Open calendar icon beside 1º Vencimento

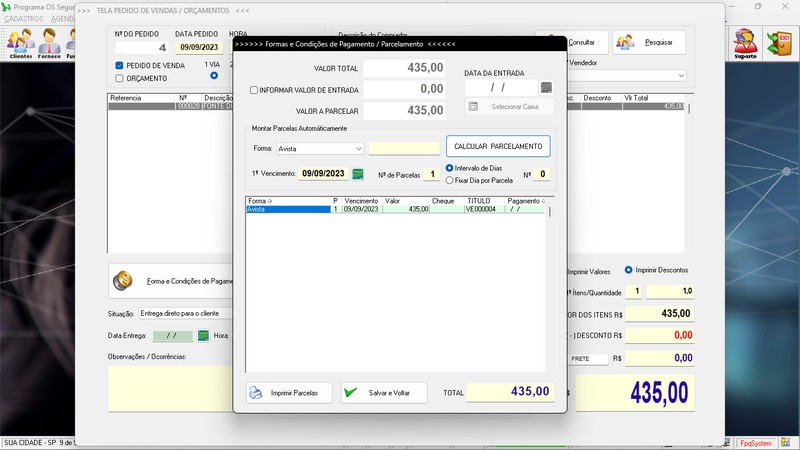pyautogui.click(x=358, y=174)
